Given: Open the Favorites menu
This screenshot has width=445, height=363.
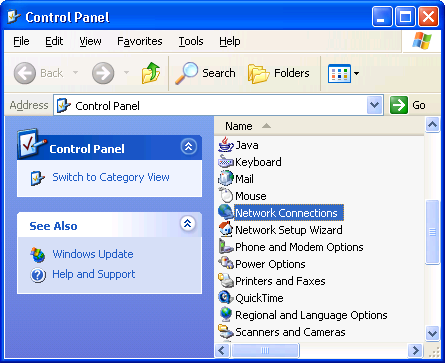Looking at the screenshot, I should tap(140, 41).
